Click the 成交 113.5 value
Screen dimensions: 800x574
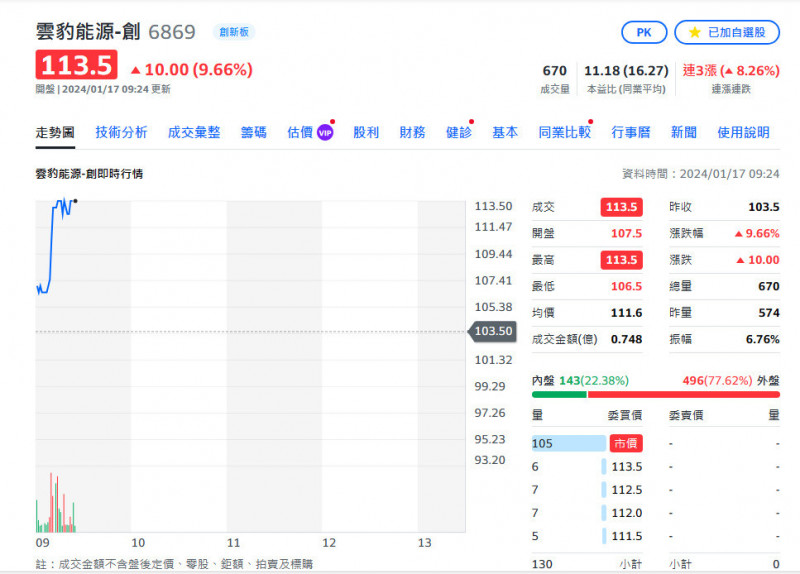point(621,207)
